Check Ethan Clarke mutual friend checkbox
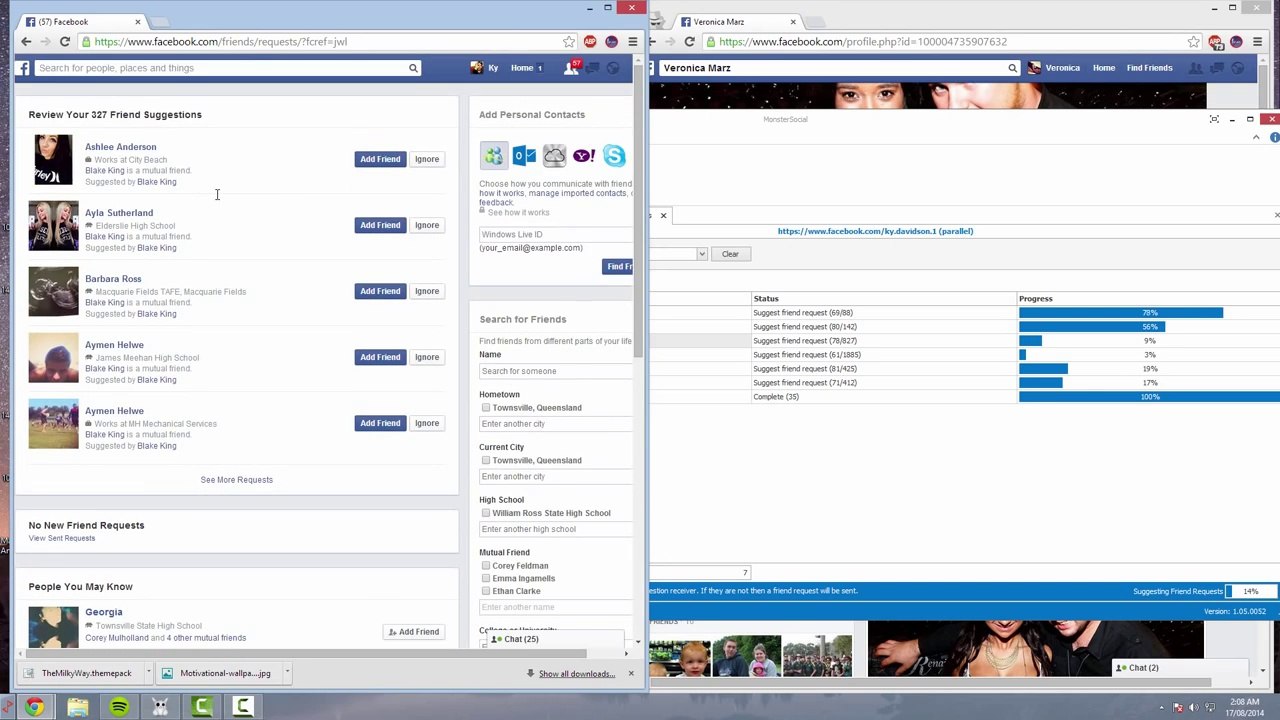The image size is (1280, 720). tap(486, 591)
